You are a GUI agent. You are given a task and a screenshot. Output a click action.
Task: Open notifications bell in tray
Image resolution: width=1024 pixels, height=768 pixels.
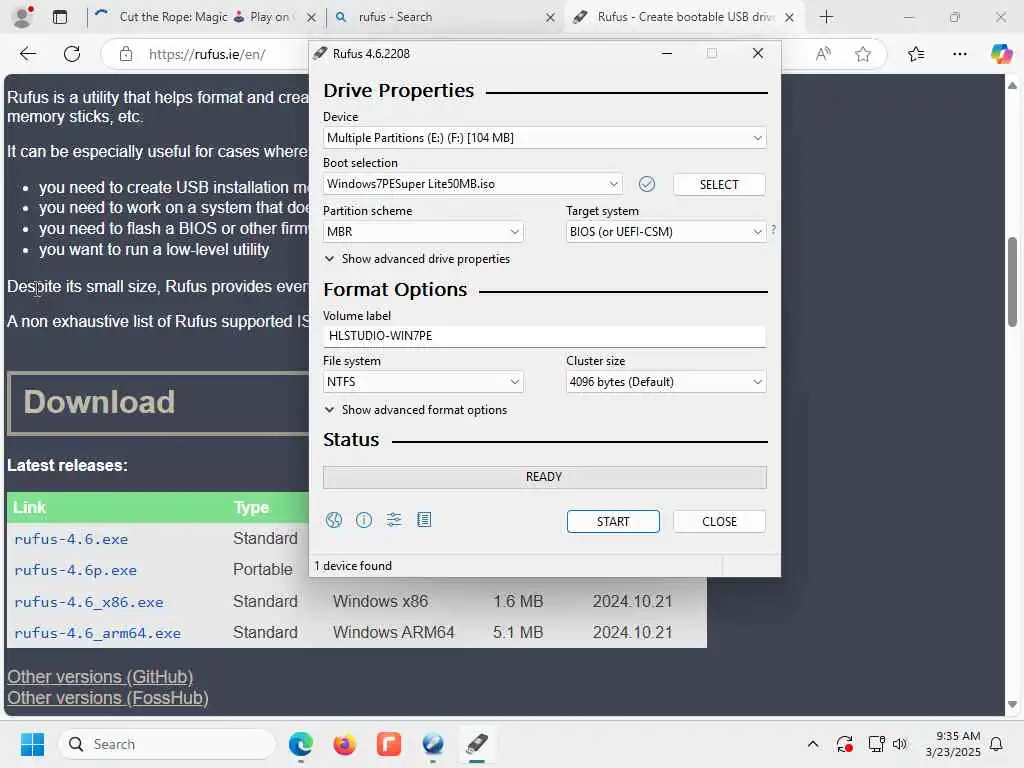click(x=996, y=744)
